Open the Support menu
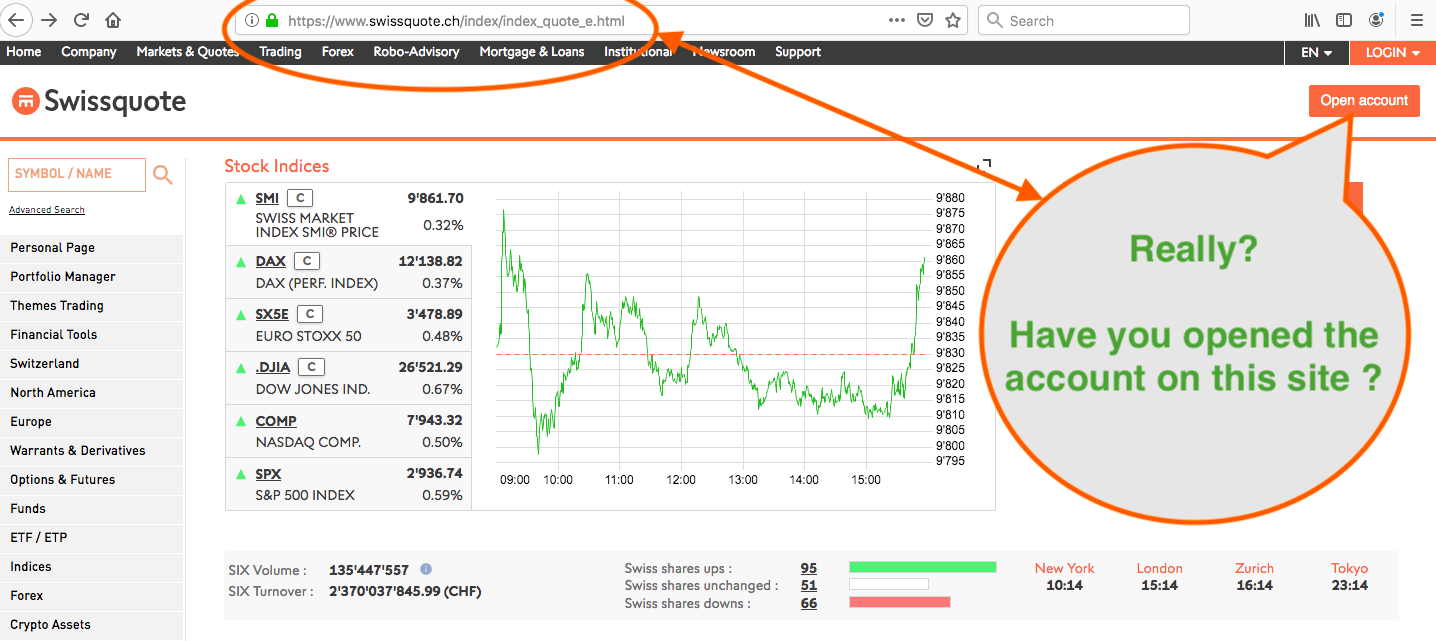This screenshot has height=641, width=1436. coord(798,52)
